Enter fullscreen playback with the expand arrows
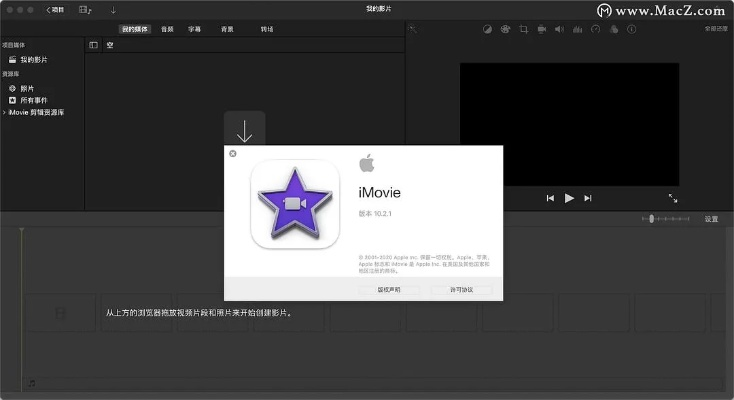This screenshot has height=400, width=734. coord(673,198)
